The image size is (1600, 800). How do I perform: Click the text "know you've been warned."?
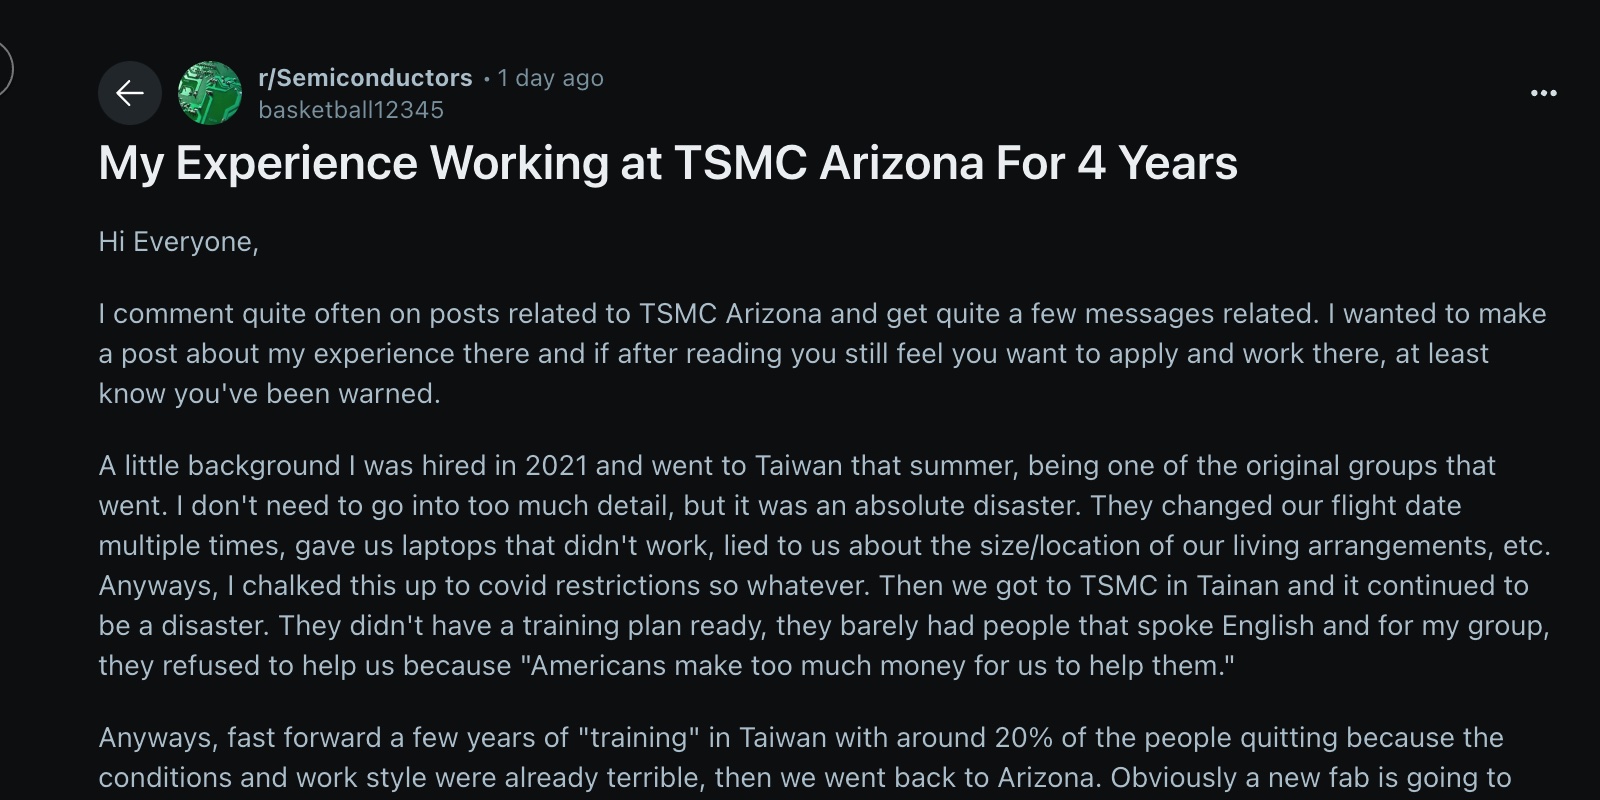click(x=269, y=394)
